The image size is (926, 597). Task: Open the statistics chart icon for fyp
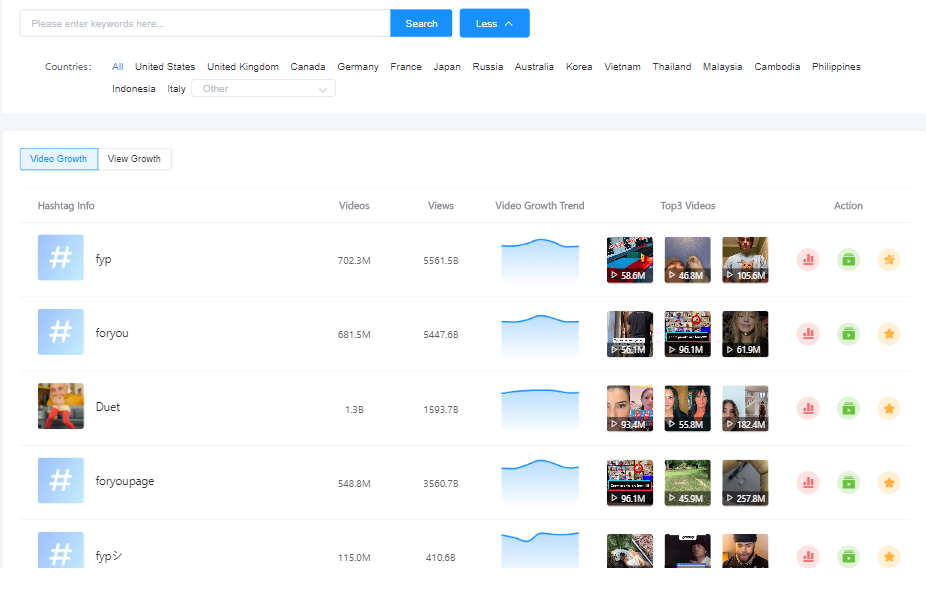point(808,259)
